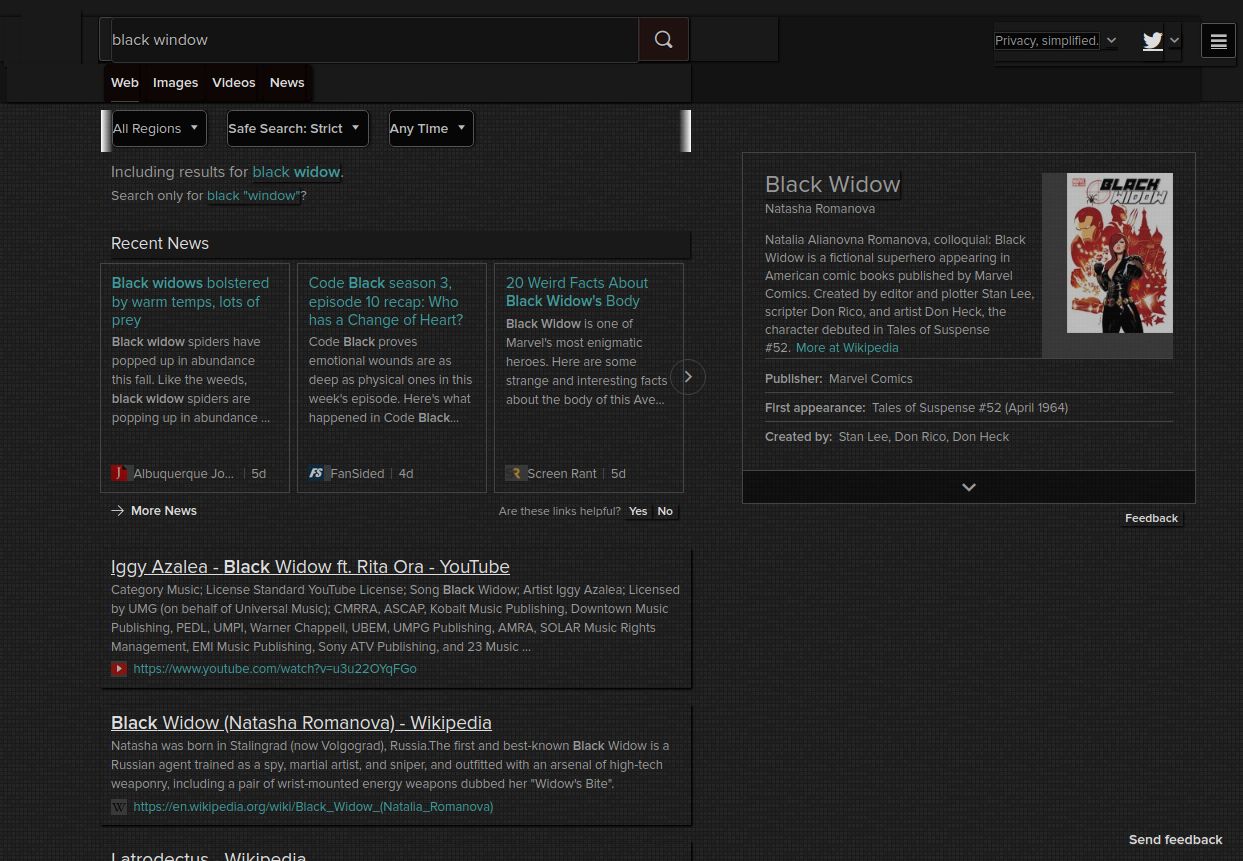Click in the search input field

tap(370, 40)
